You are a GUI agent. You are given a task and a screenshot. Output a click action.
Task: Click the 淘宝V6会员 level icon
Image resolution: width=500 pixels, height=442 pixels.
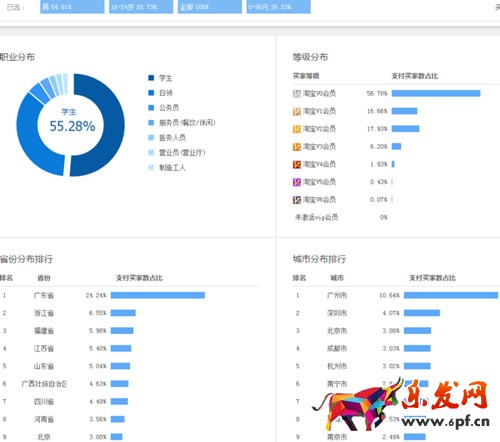[x=297, y=200]
